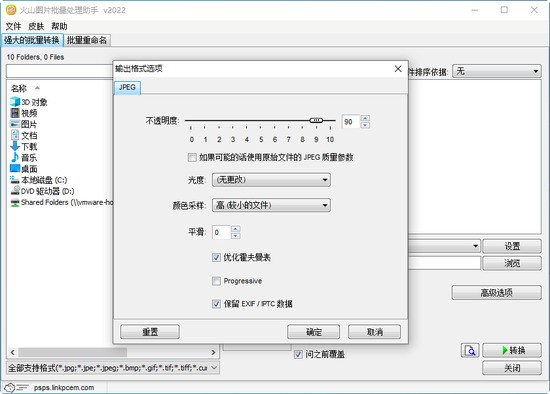The width and height of the screenshot is (550, 394).
Task: Click the DVD 驱动器 (D:) icon
Action: (15, 191)
